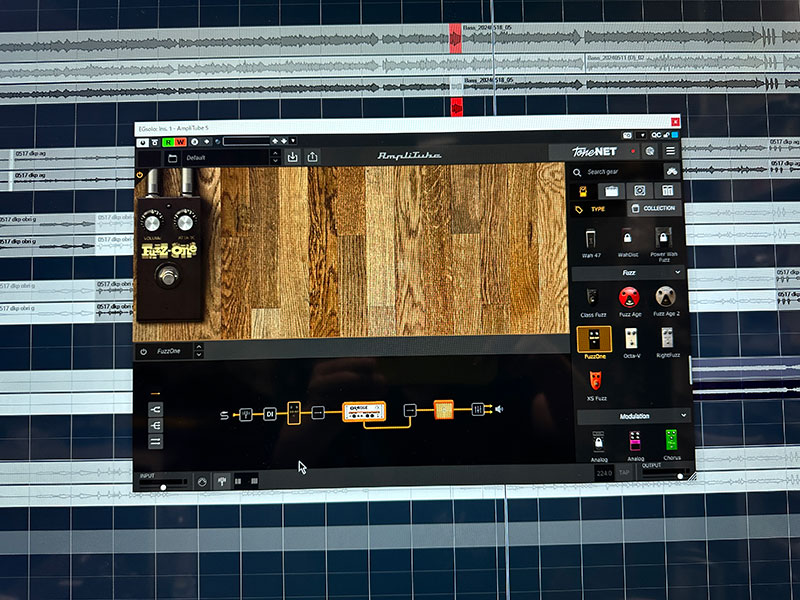
Task: Switch gear sorting to TYPE
Action: click(597, 209)
